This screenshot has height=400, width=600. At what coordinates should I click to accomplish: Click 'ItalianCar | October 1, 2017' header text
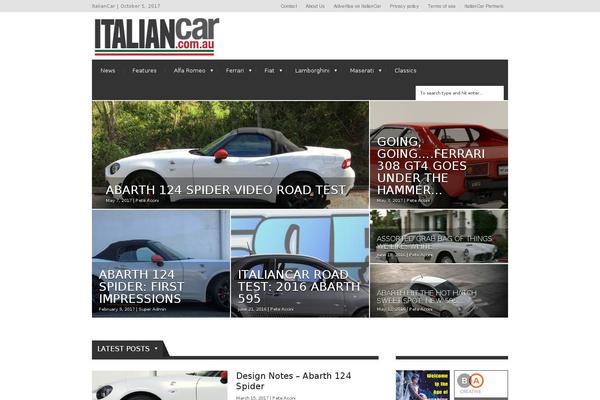click(x=126, y=6)
